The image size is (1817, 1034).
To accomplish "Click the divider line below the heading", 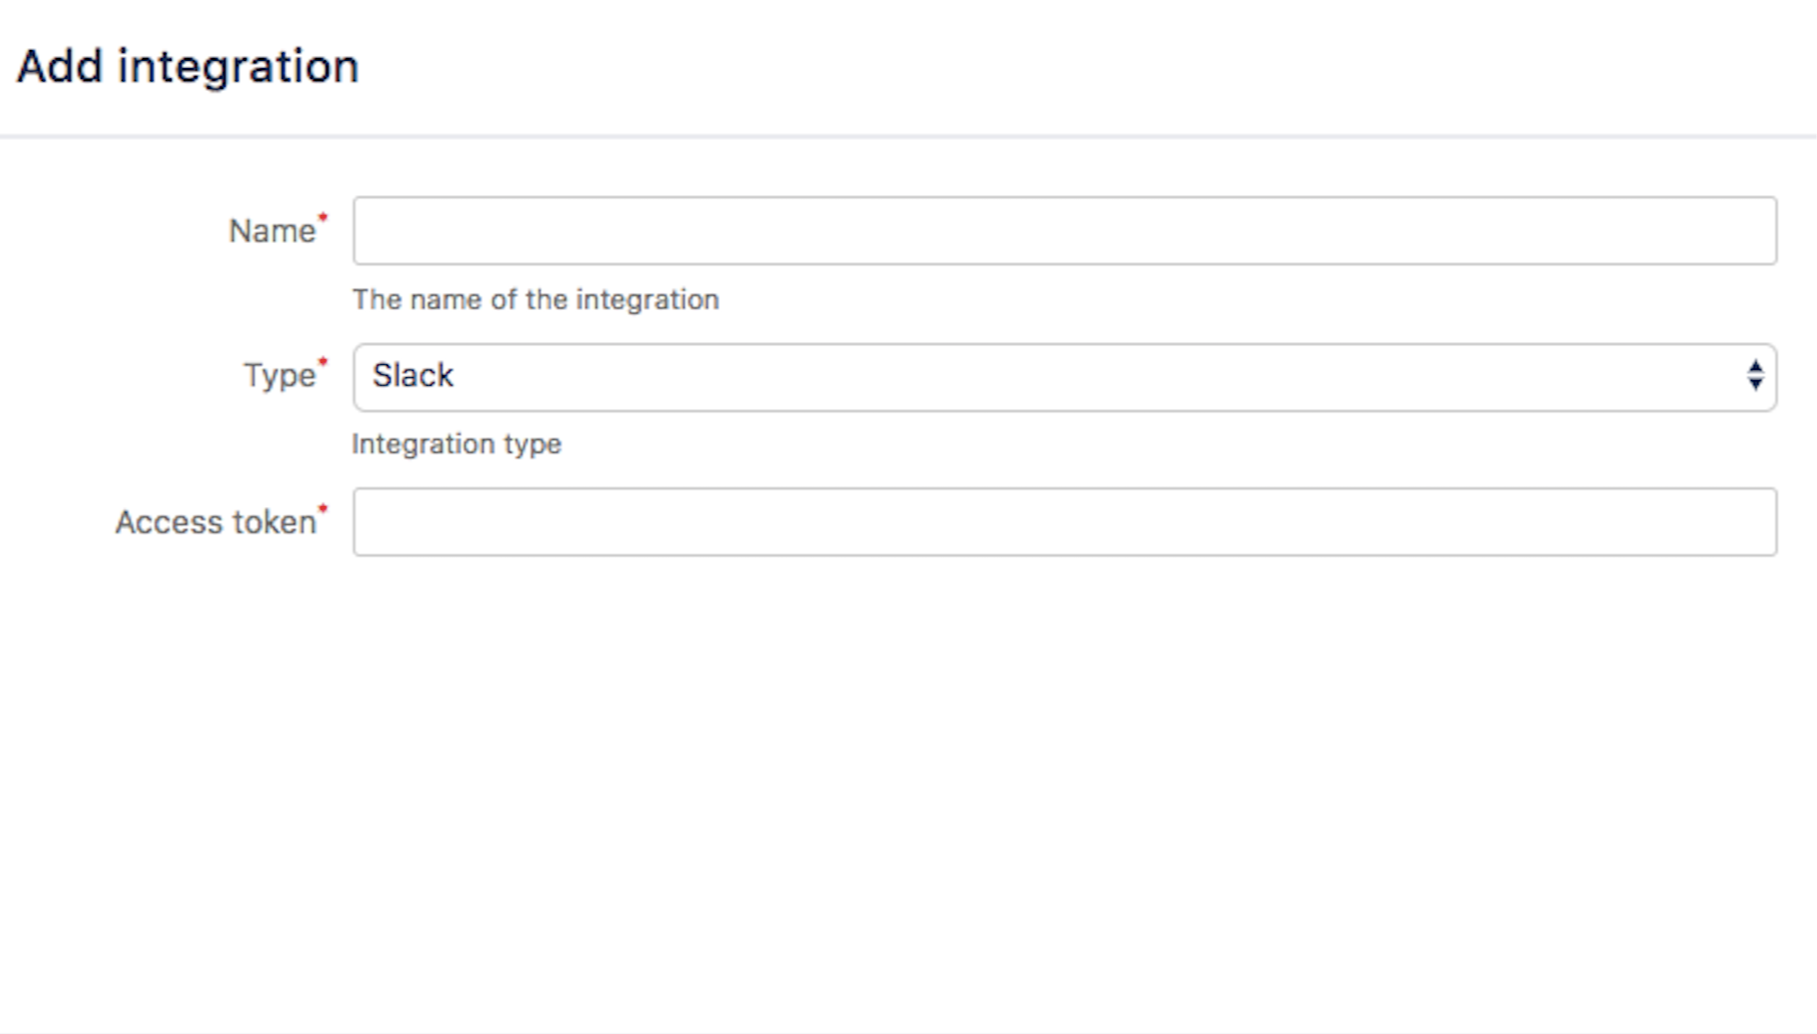I will pos(908,136).
